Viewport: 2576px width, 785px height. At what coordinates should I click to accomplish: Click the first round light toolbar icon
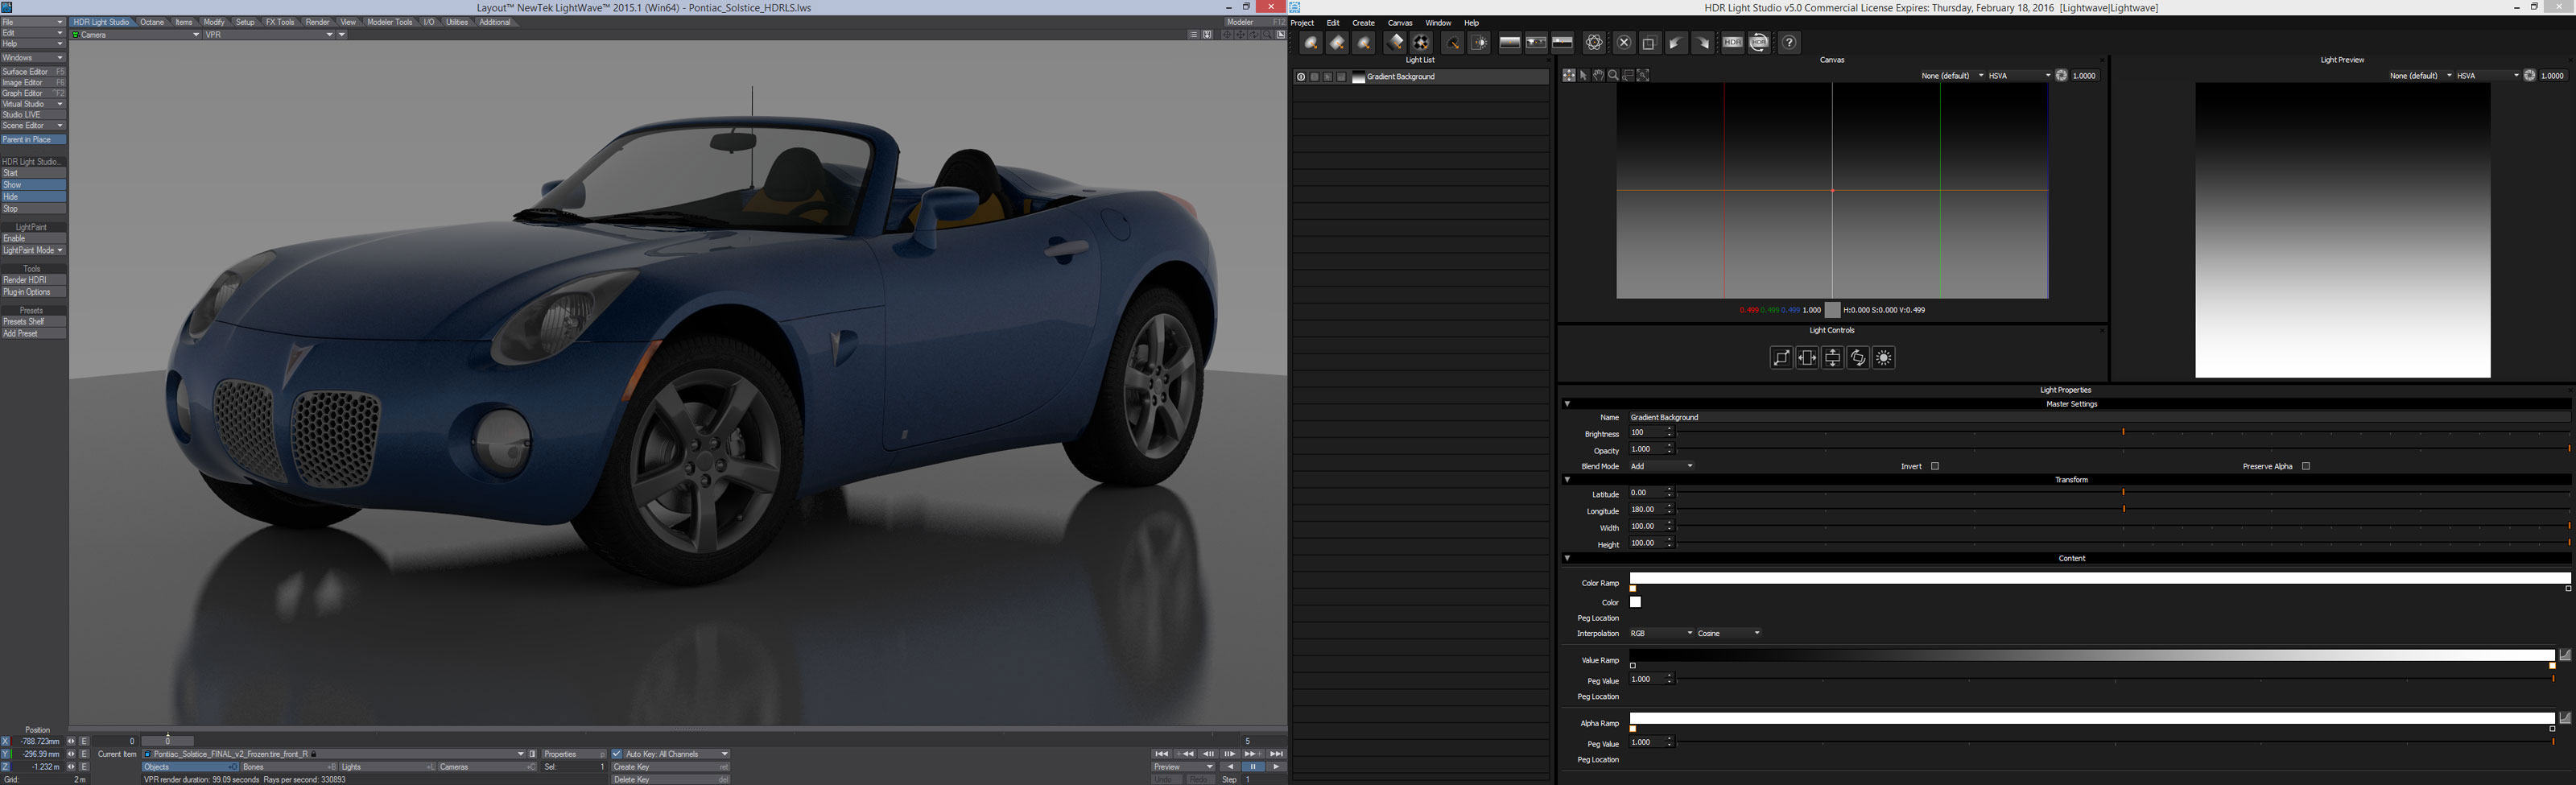point(1311,42)
